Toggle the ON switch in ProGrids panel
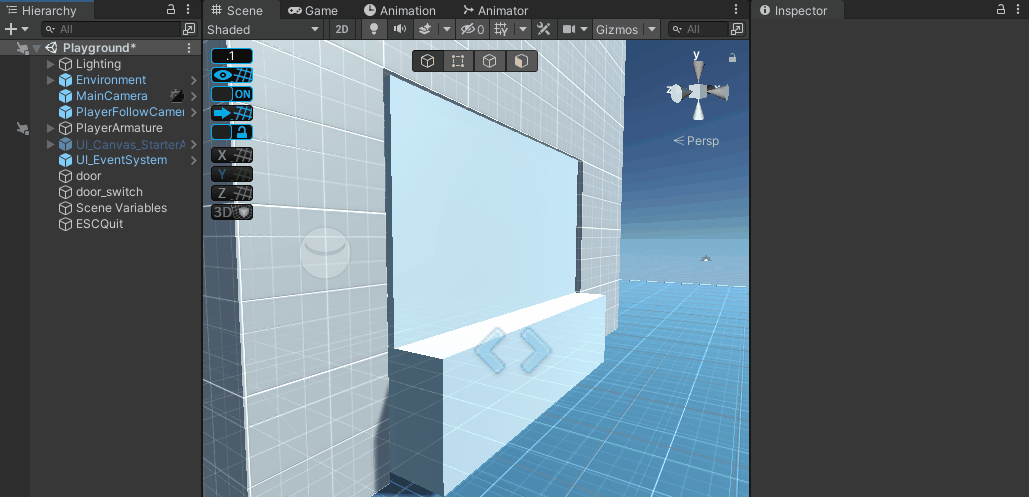 point(232,94)
